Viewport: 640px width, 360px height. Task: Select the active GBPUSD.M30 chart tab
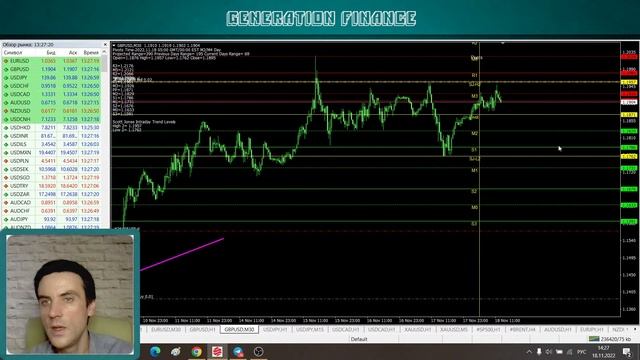tap(239, 329)
